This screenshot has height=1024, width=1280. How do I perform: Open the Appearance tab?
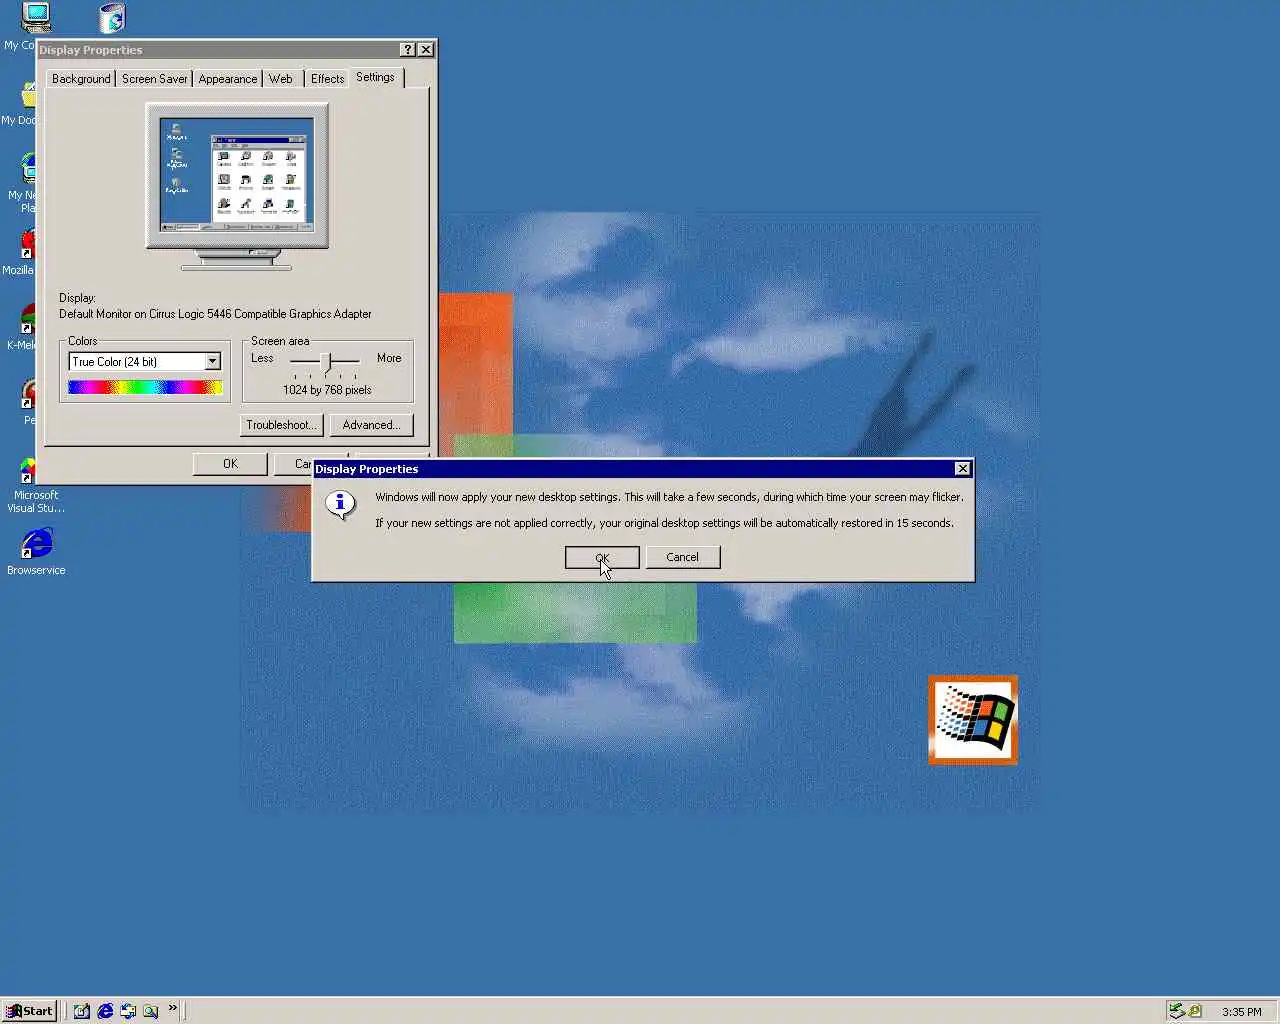pyautogui.click(x=228, y=79)
